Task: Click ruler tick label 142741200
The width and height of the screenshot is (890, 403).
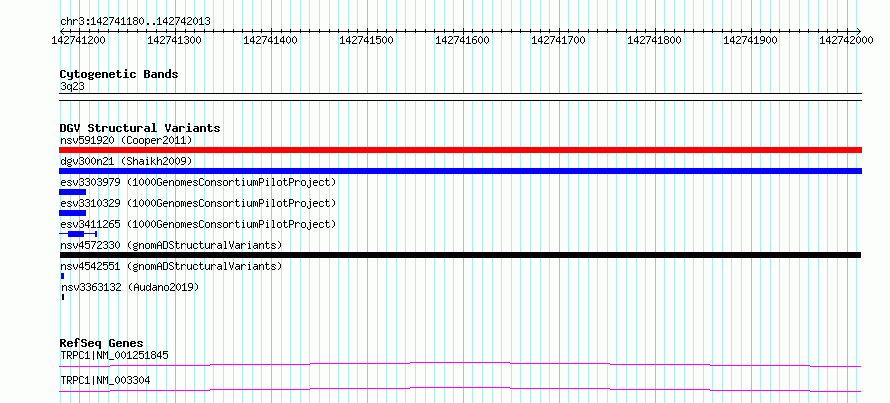Action: point(78,40)
